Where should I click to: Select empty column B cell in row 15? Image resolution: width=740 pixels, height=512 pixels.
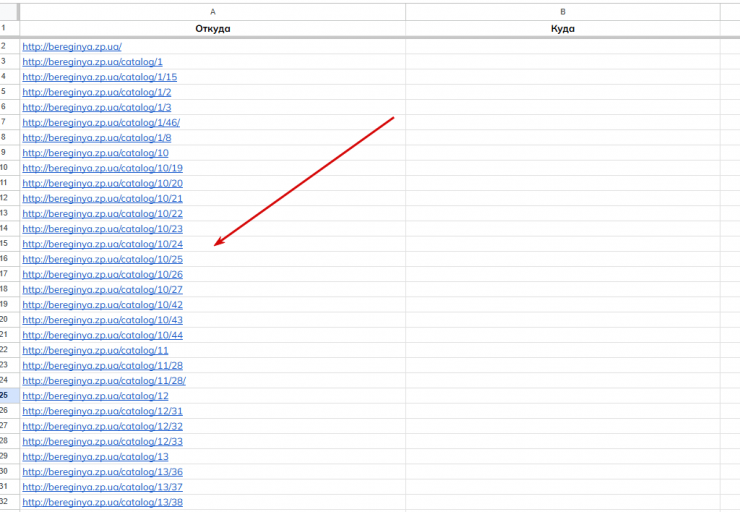[x=563, y=243]
